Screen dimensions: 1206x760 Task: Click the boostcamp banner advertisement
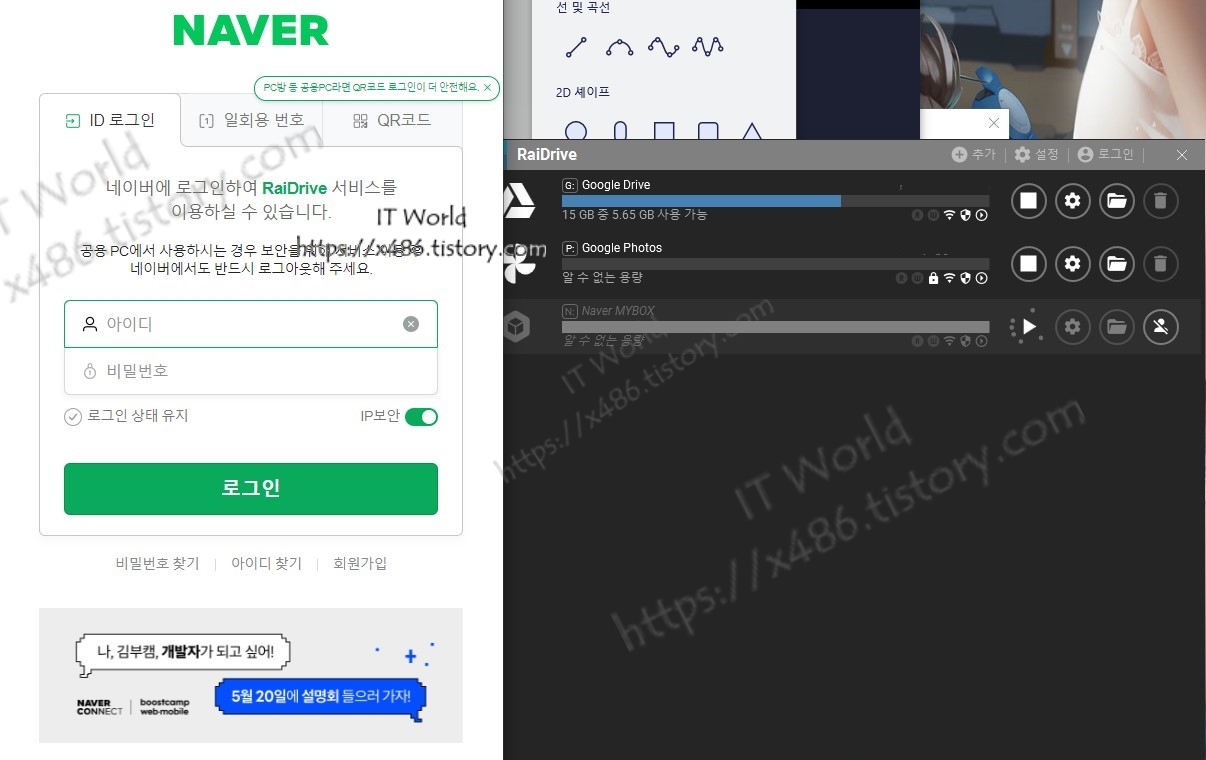(x=251, y=676)
